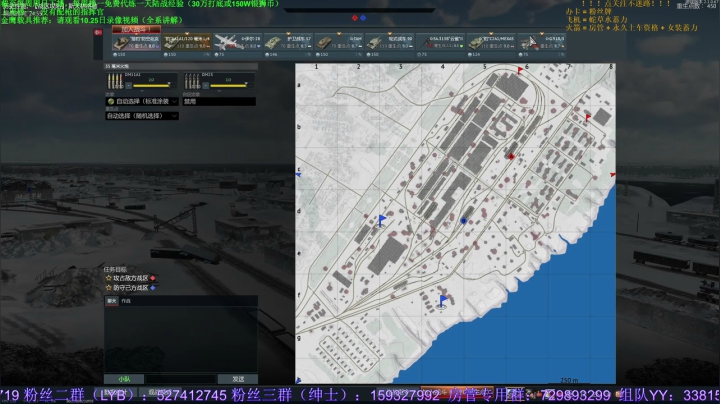Adjust the DM11A1 yellow ammo slider
Image resolution: width=720 pixels, height=404 pixels.
click(152, 85)
